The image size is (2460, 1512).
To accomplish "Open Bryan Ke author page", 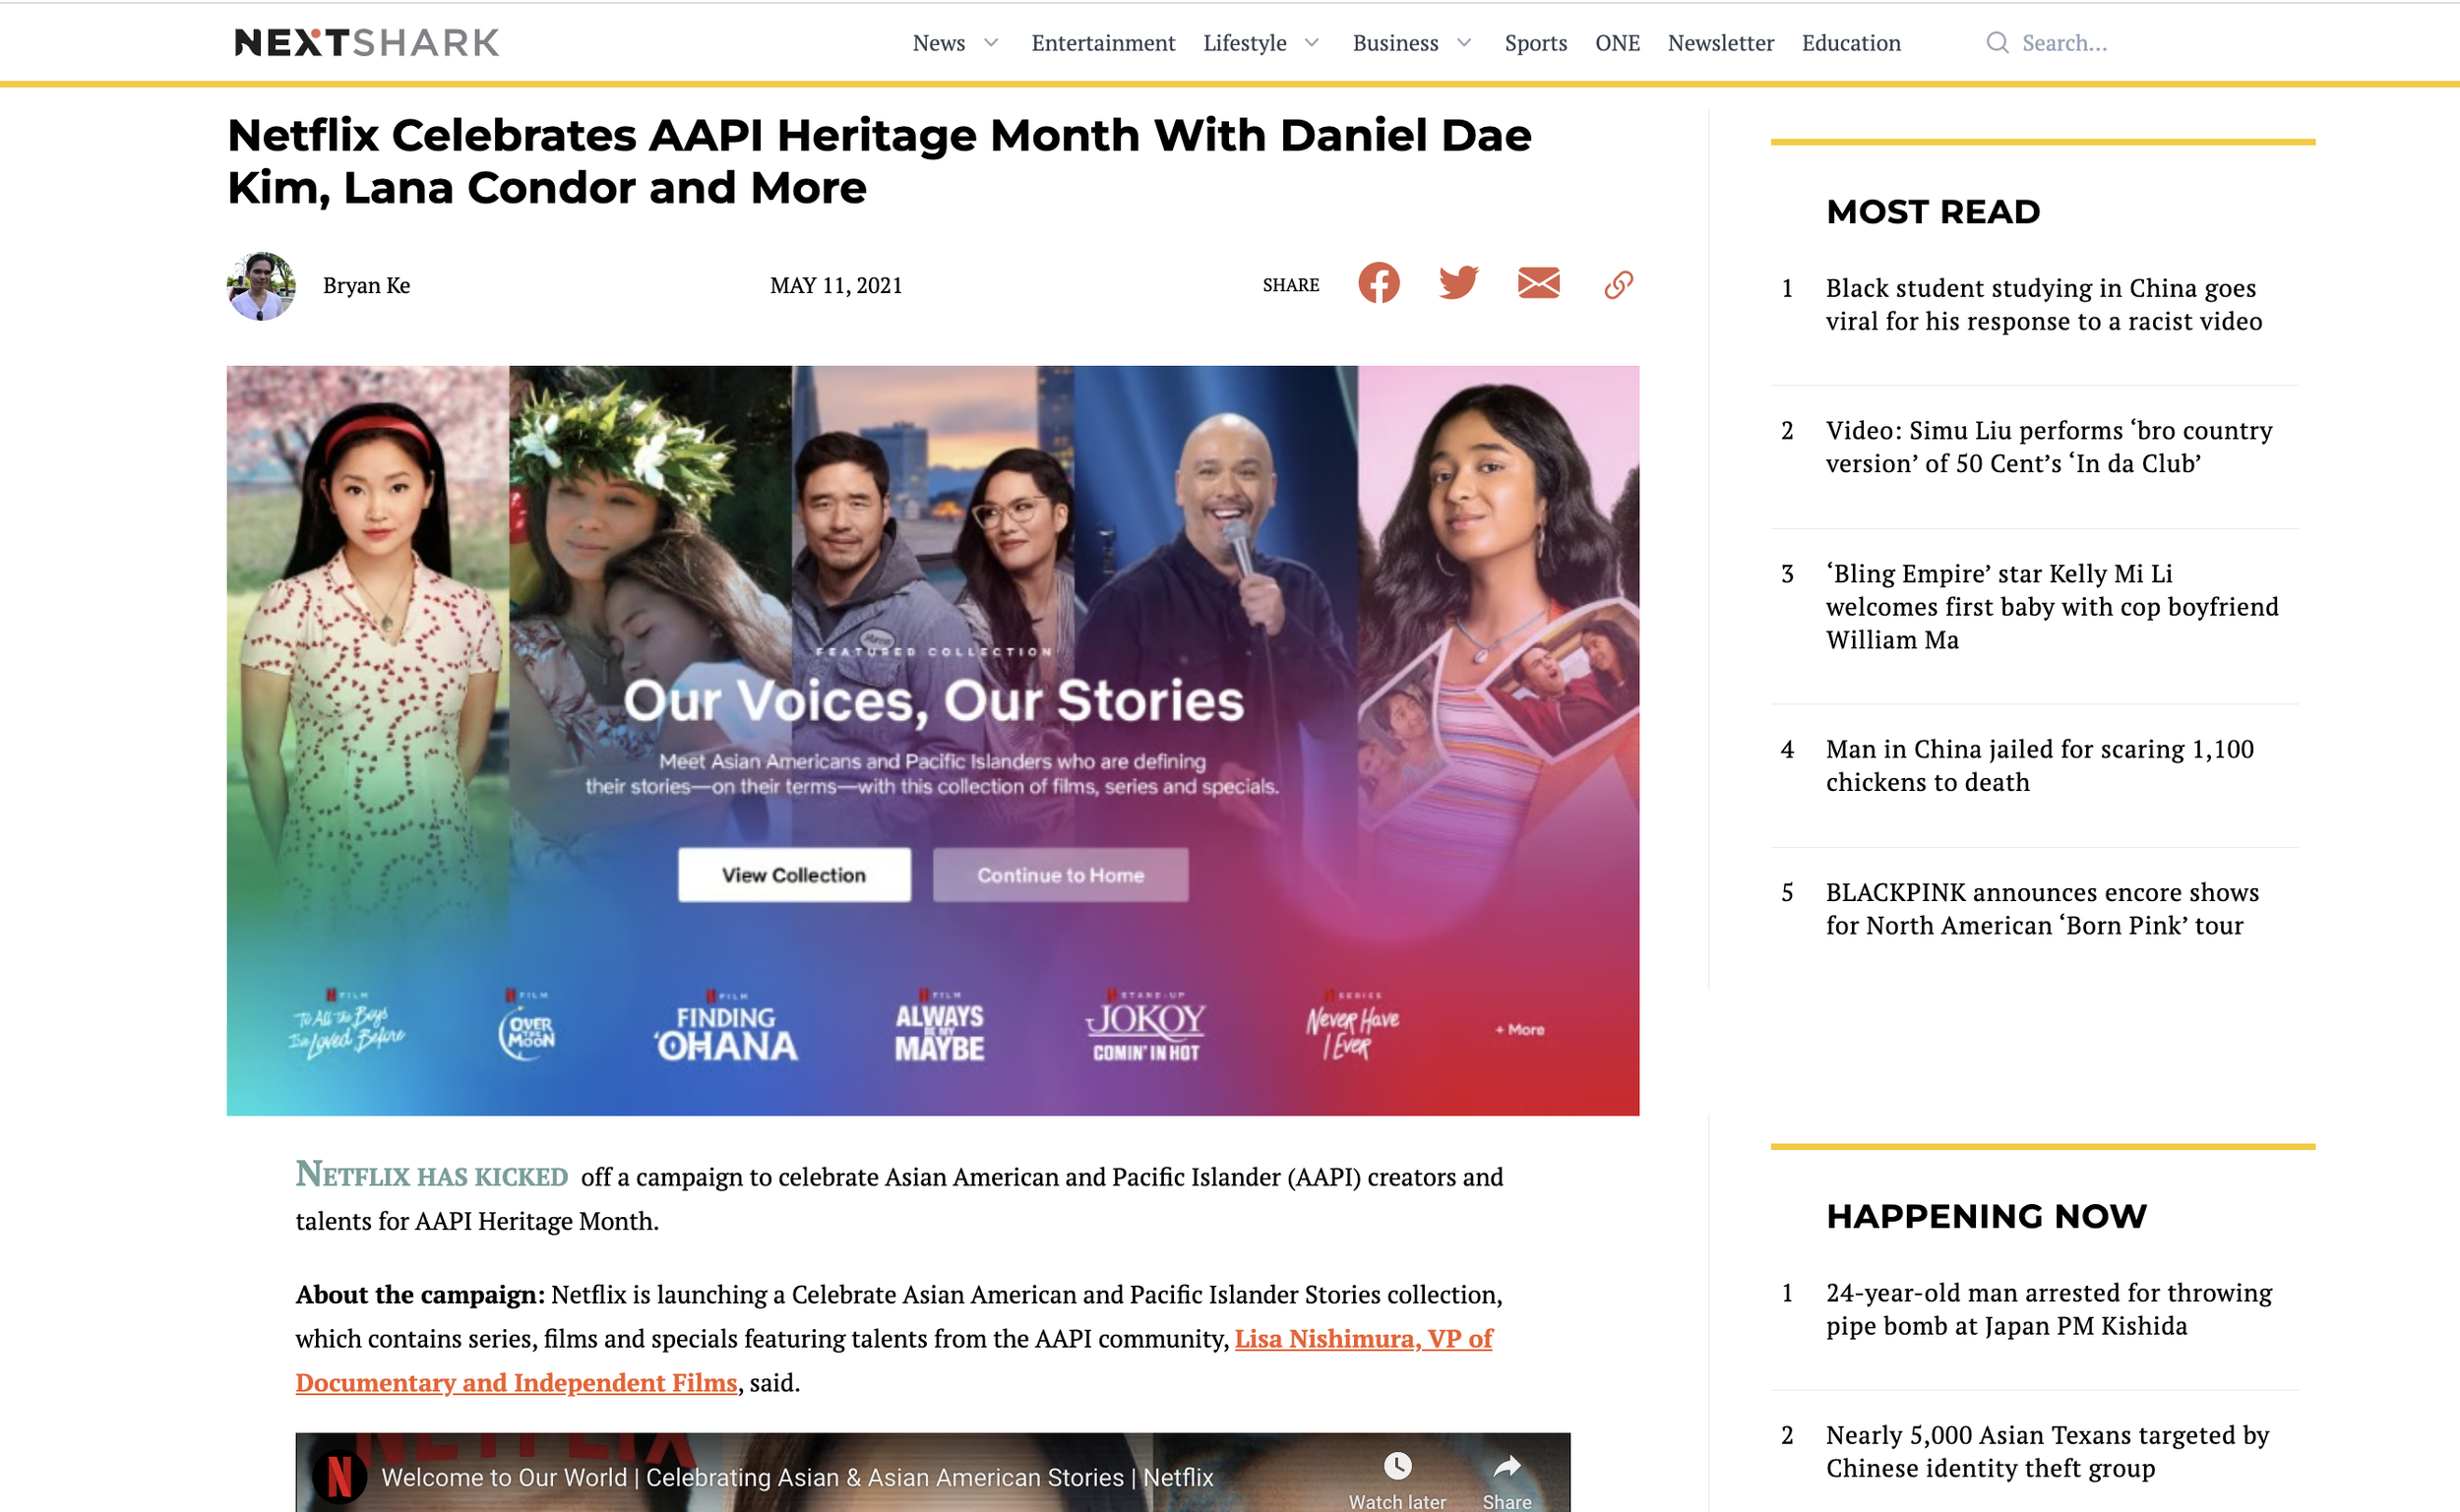I will 366,286.
